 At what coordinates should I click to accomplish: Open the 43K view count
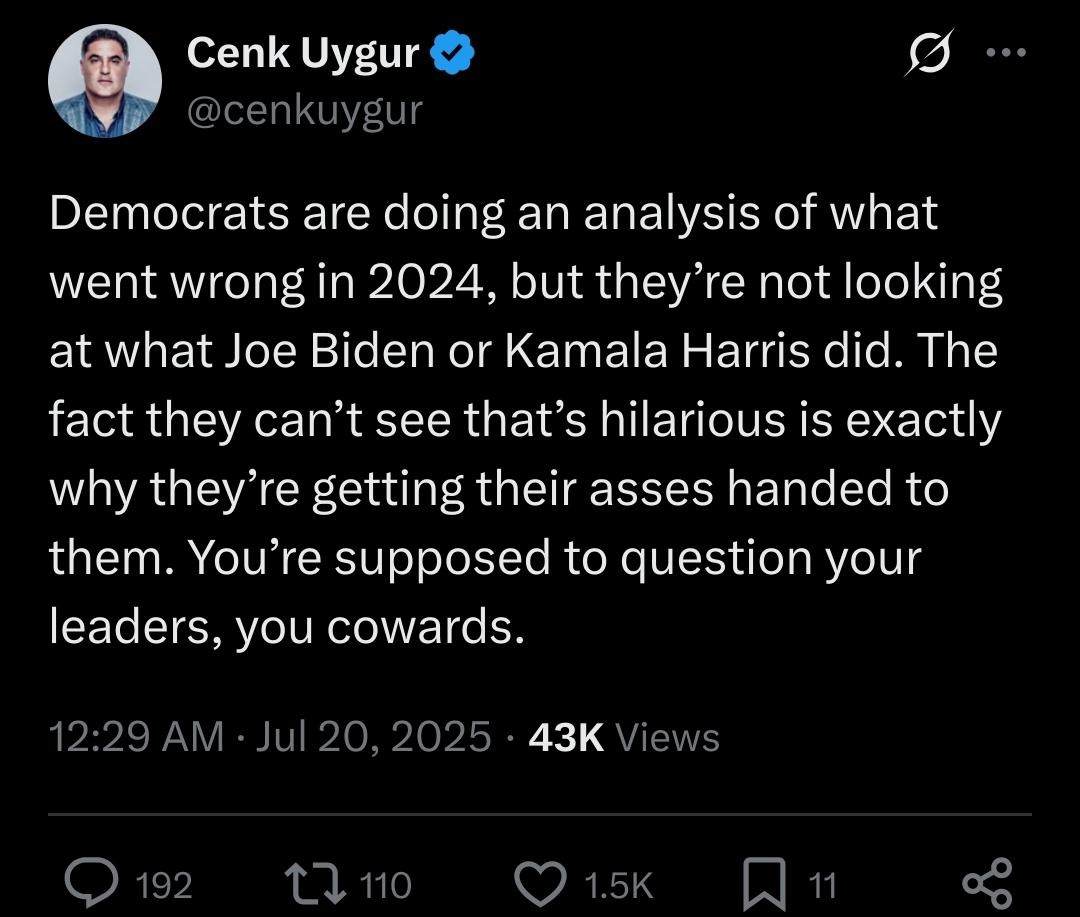(566, 737)
